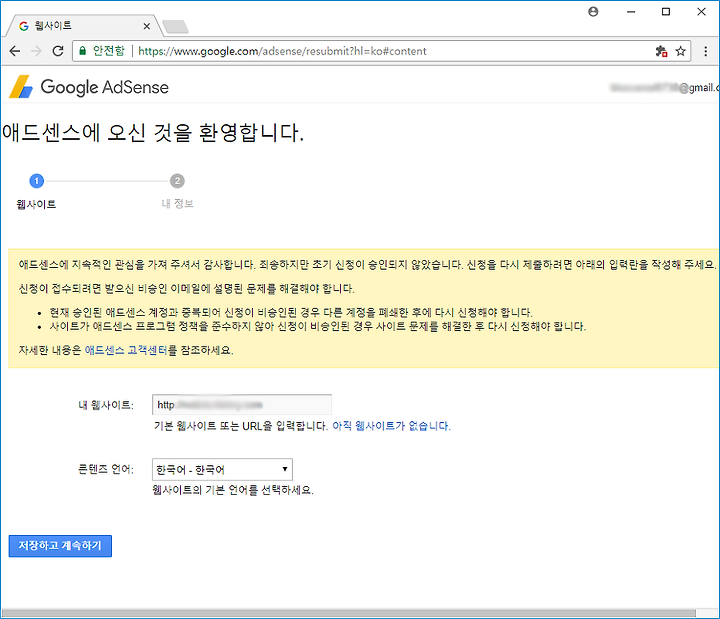
Task: Click the horizontal scrollbar at bottom
Action: coord(349,613)
